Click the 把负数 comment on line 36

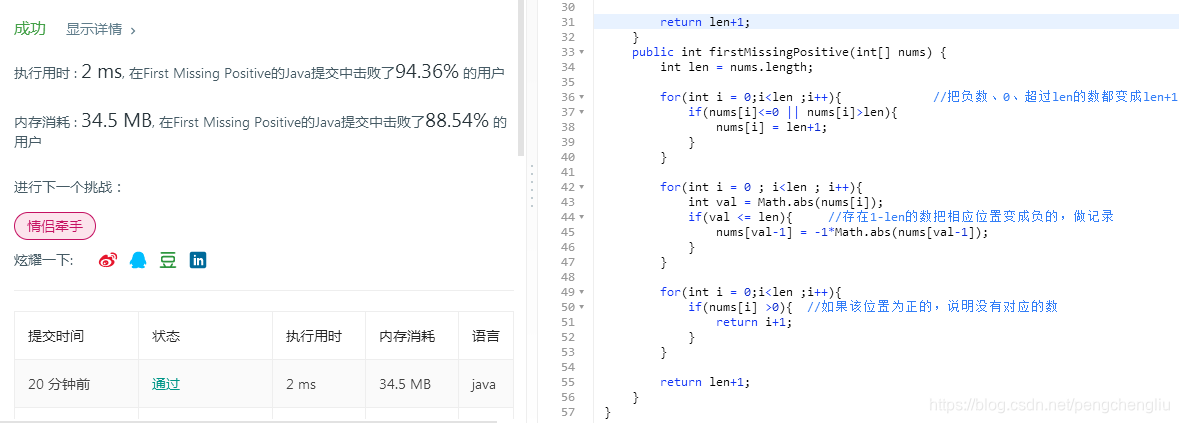[1055, 98]
